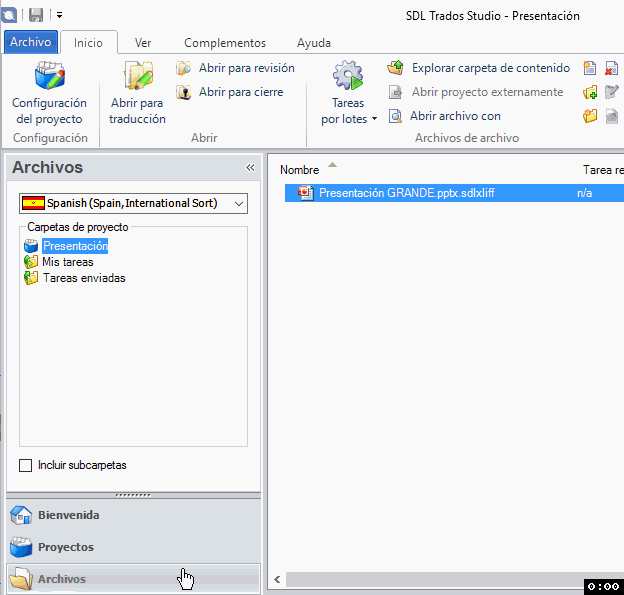
Task: Click the Abrir proyecto externamente icon
Action: click(395, 92)
